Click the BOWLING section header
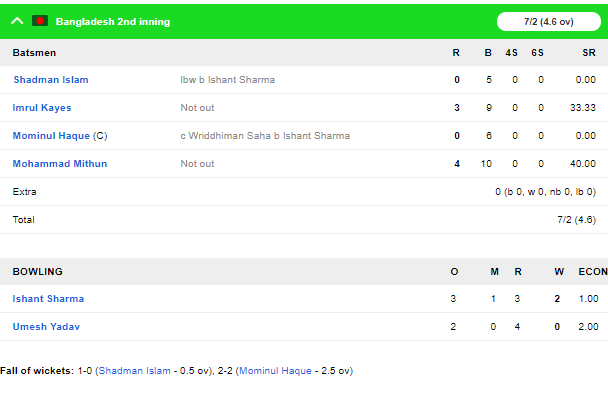 coord(37,271)
